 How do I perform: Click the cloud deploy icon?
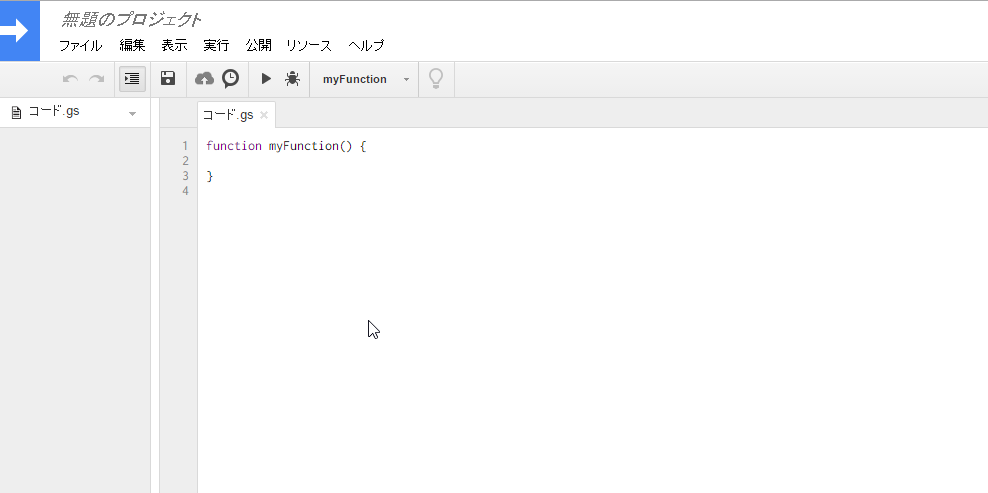(x=204, y=78)
